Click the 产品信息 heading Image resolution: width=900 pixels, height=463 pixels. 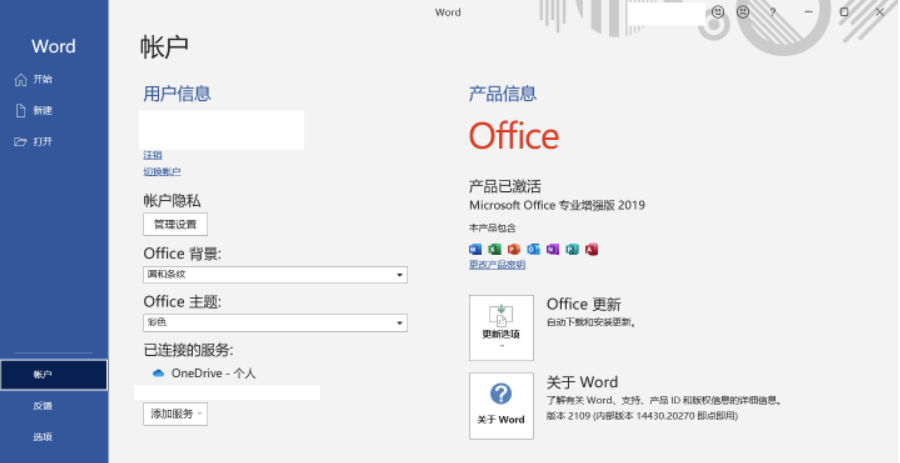click(x=502, y=94)
